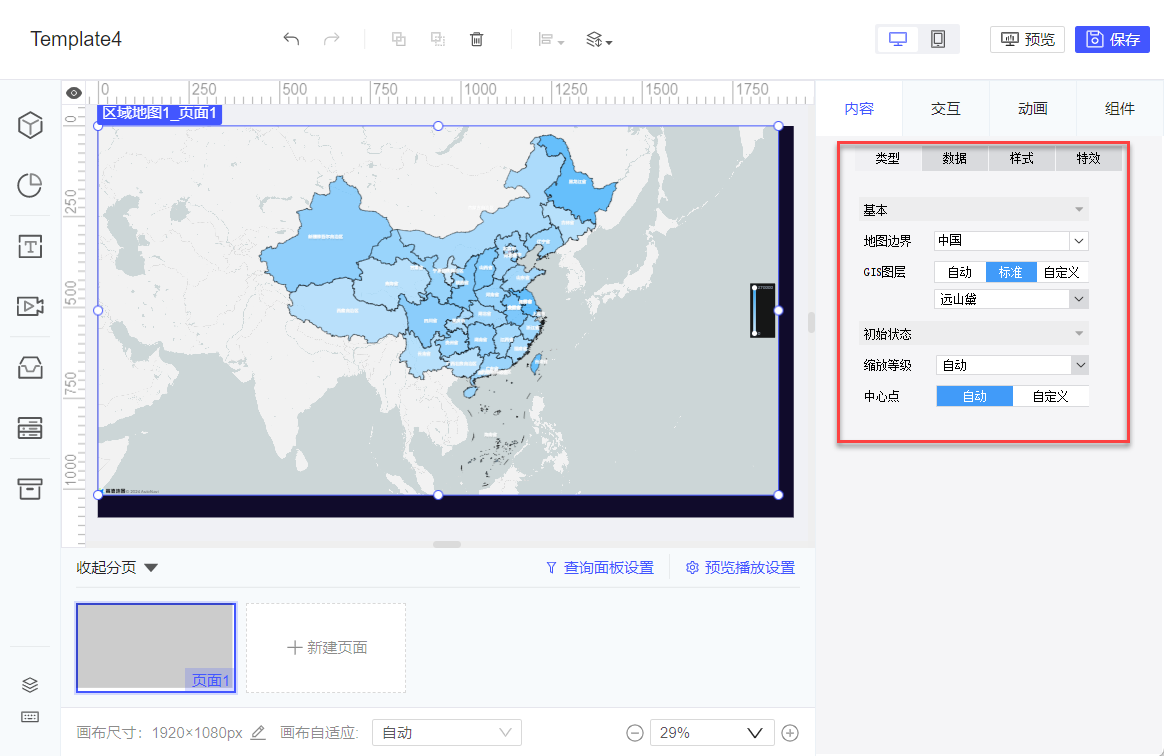This screenshot has width=1164, height=756.
Task: Click the ungroup components icon
Action: point(438,39)
